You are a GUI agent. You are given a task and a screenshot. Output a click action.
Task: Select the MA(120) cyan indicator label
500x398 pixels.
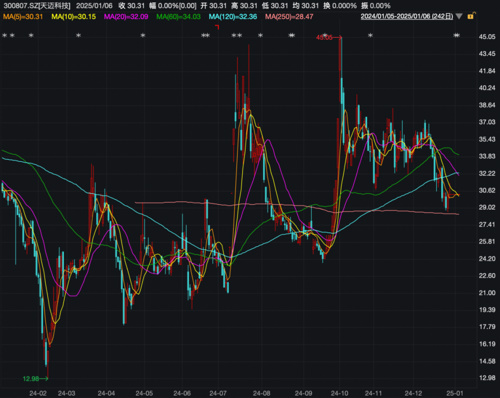(233, 16)
